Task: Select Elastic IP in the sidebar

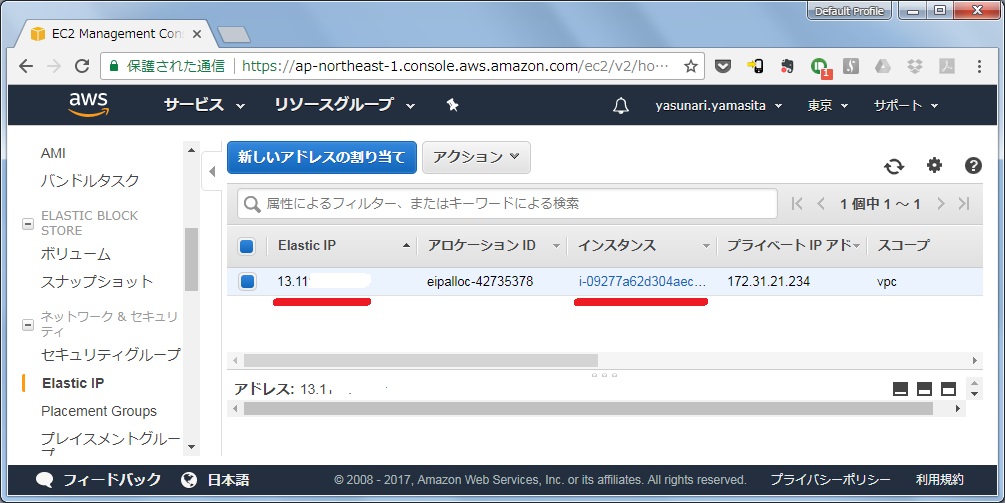Action: click(x=73, y=383)
